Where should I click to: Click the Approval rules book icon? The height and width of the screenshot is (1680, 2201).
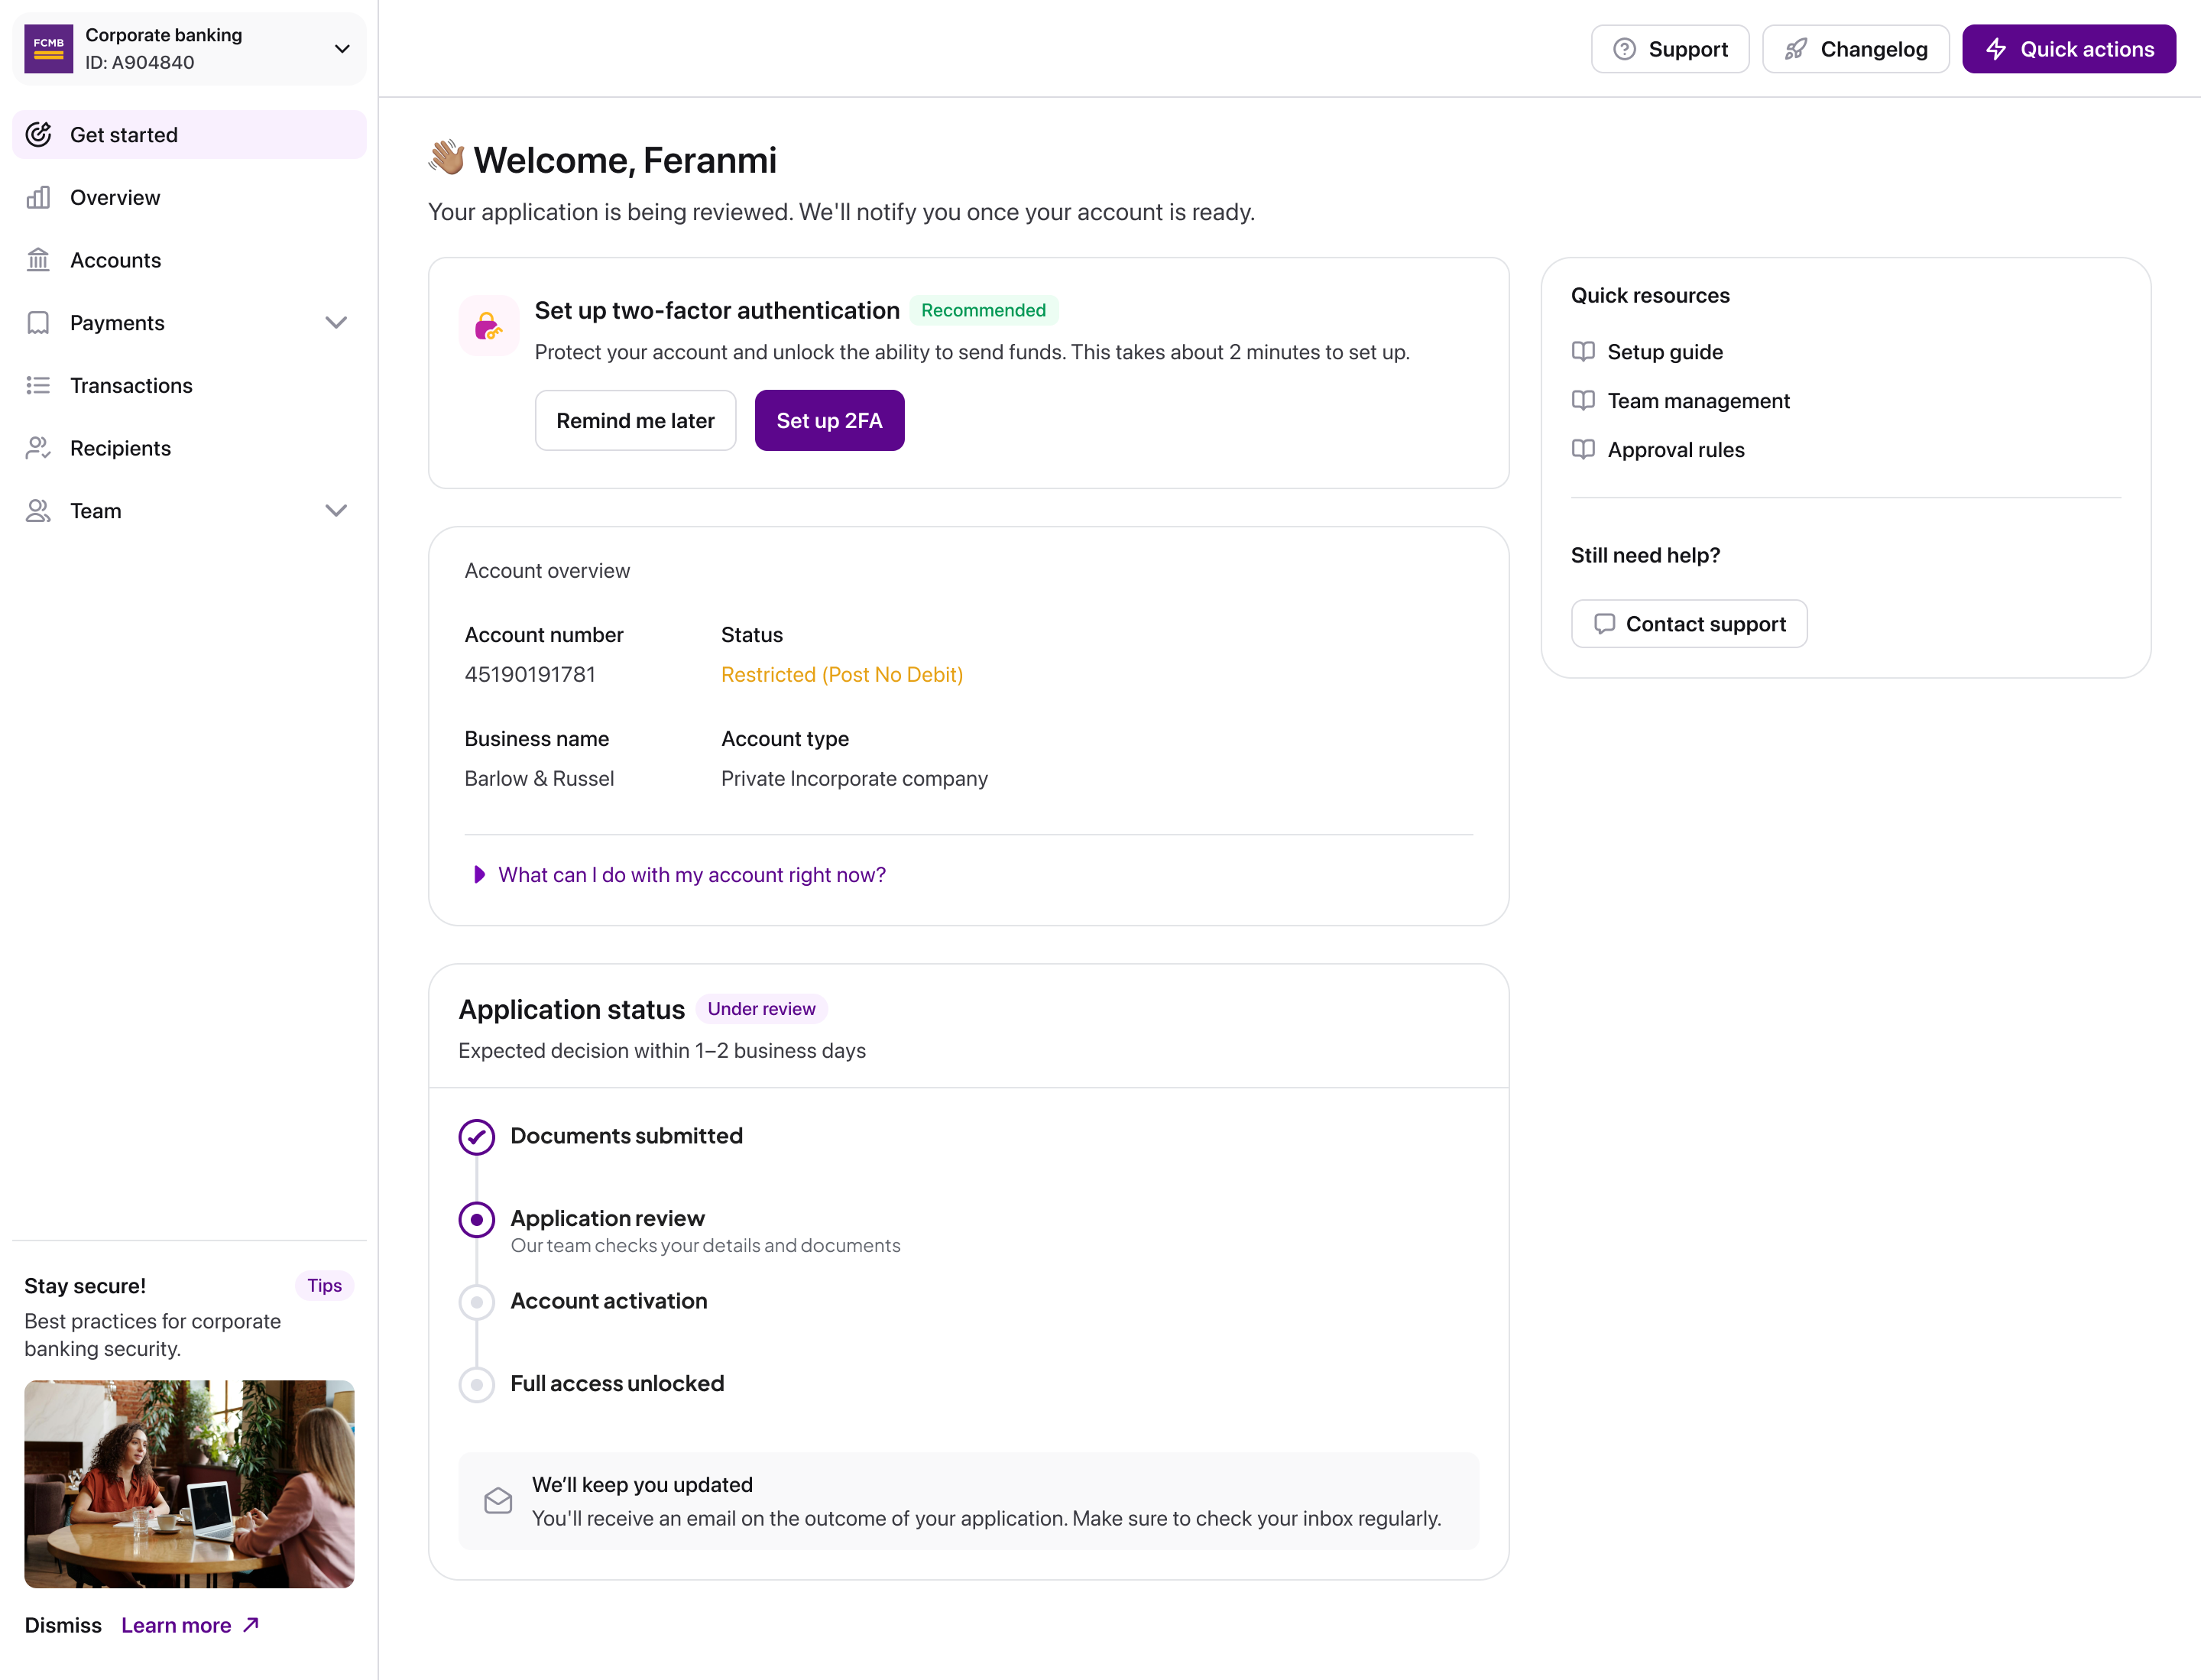pos(1582,449)
